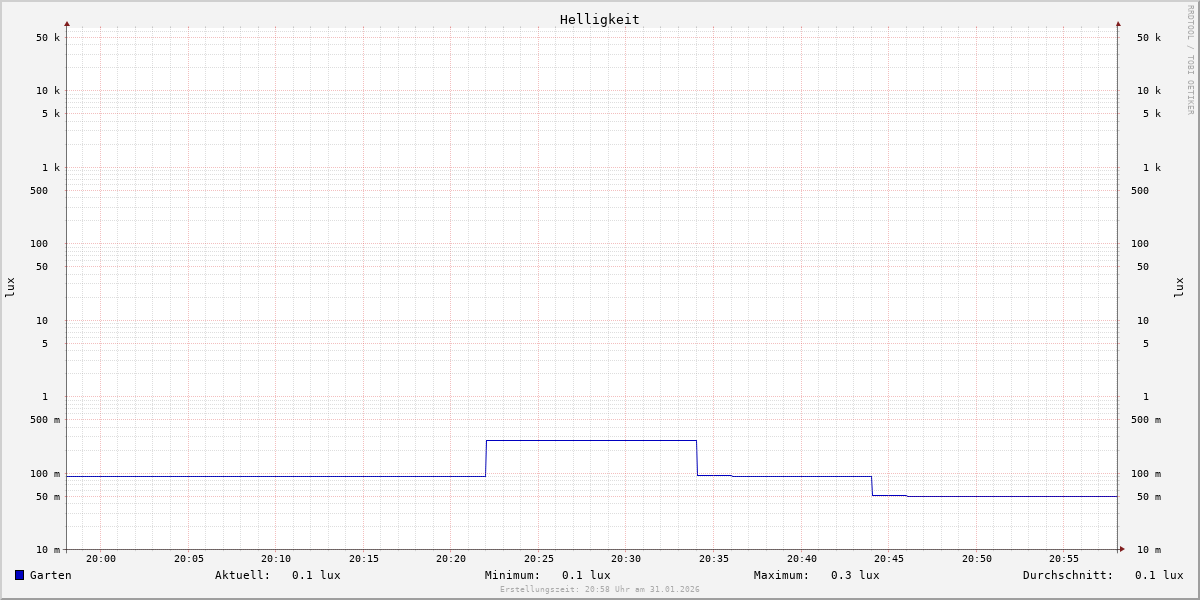Screen dimensions: 1200x600
Task: Click the vertical 'lux' label on left axis
Action: 10,288
